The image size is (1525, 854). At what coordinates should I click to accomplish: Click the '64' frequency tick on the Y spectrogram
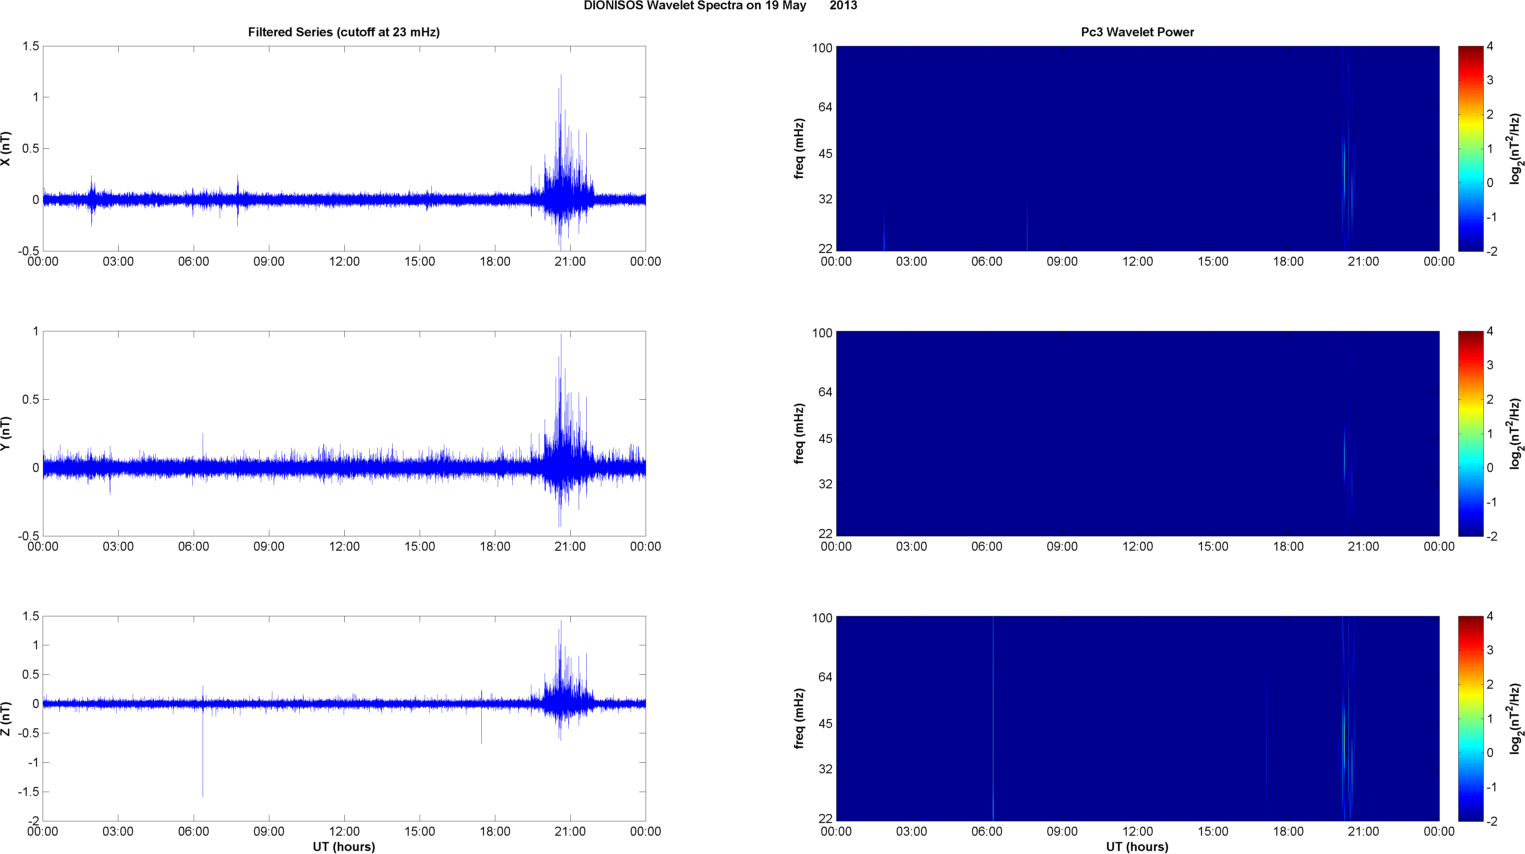coord(824,392)
